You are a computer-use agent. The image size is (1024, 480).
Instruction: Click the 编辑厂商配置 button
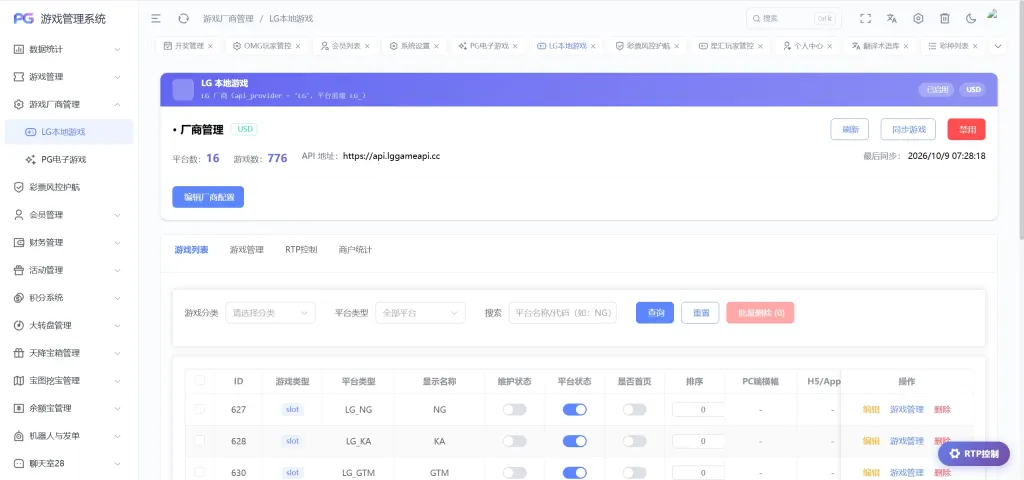tap(208, 197)
